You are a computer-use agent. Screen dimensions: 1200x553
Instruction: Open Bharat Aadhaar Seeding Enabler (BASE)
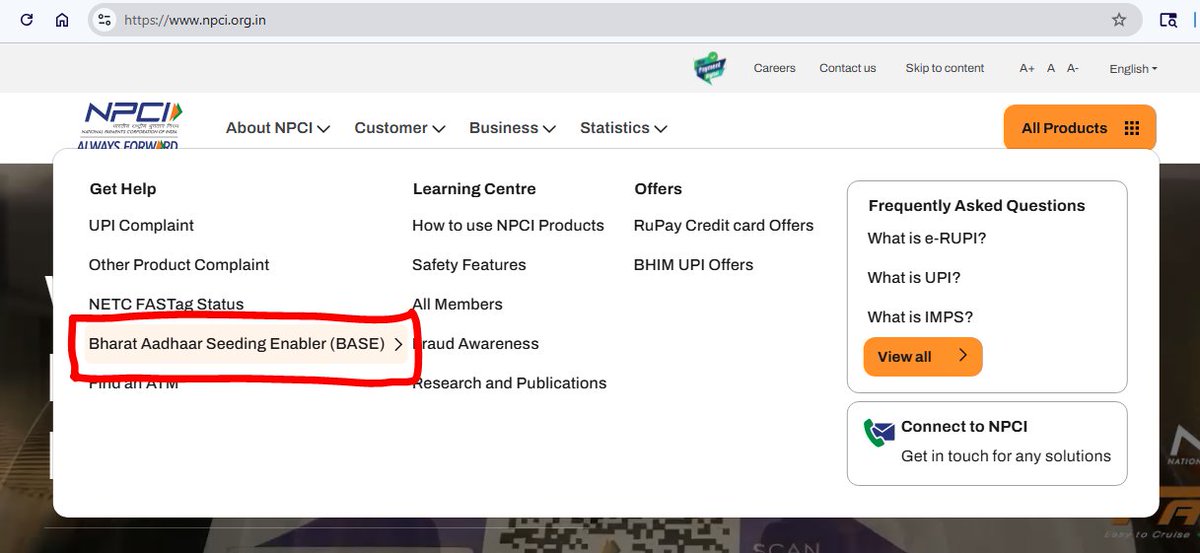(x=245, y=344)
